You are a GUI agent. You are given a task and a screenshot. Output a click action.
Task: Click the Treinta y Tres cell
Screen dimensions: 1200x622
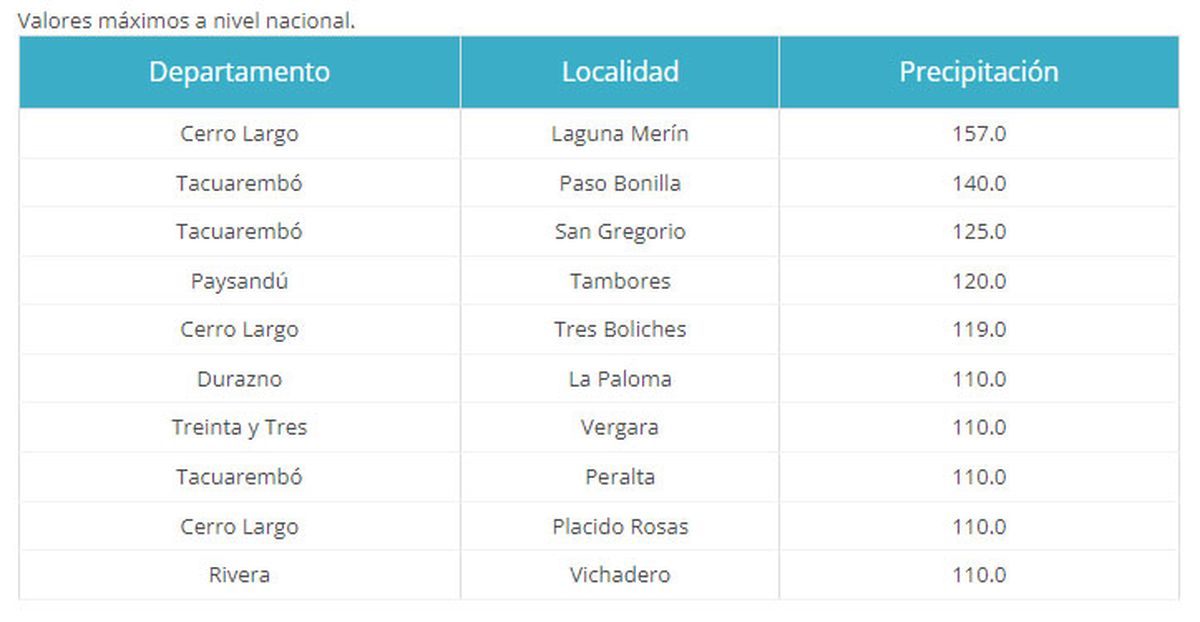[x=240, y=428]
